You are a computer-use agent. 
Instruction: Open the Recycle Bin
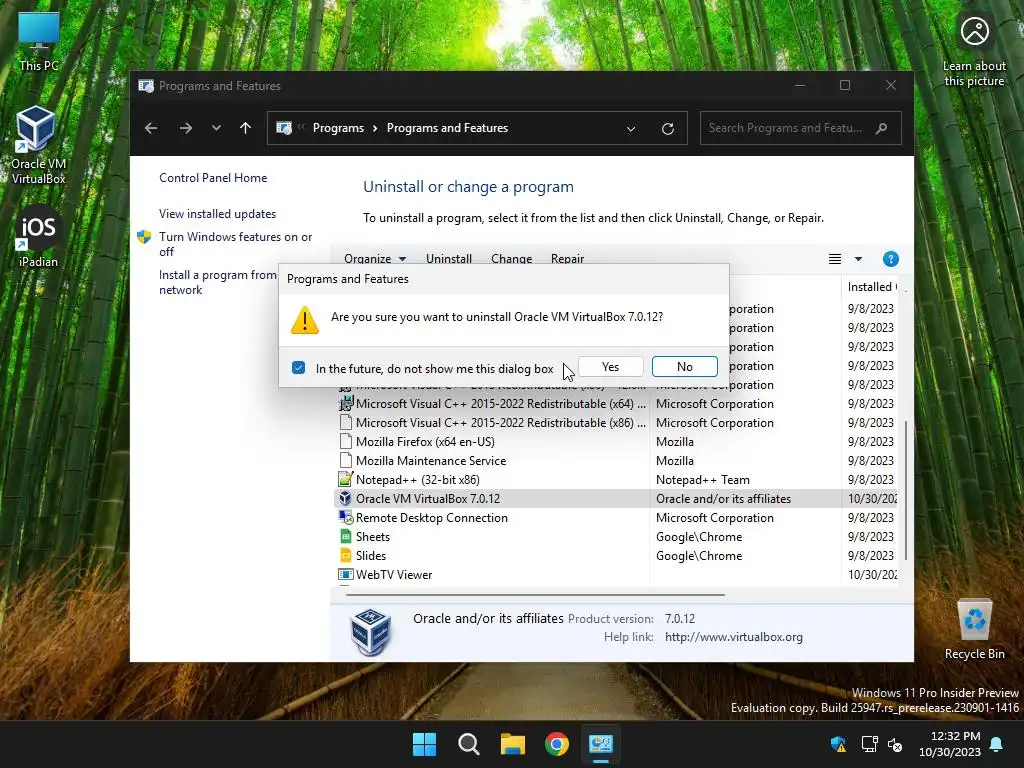(x=974, y=630)
